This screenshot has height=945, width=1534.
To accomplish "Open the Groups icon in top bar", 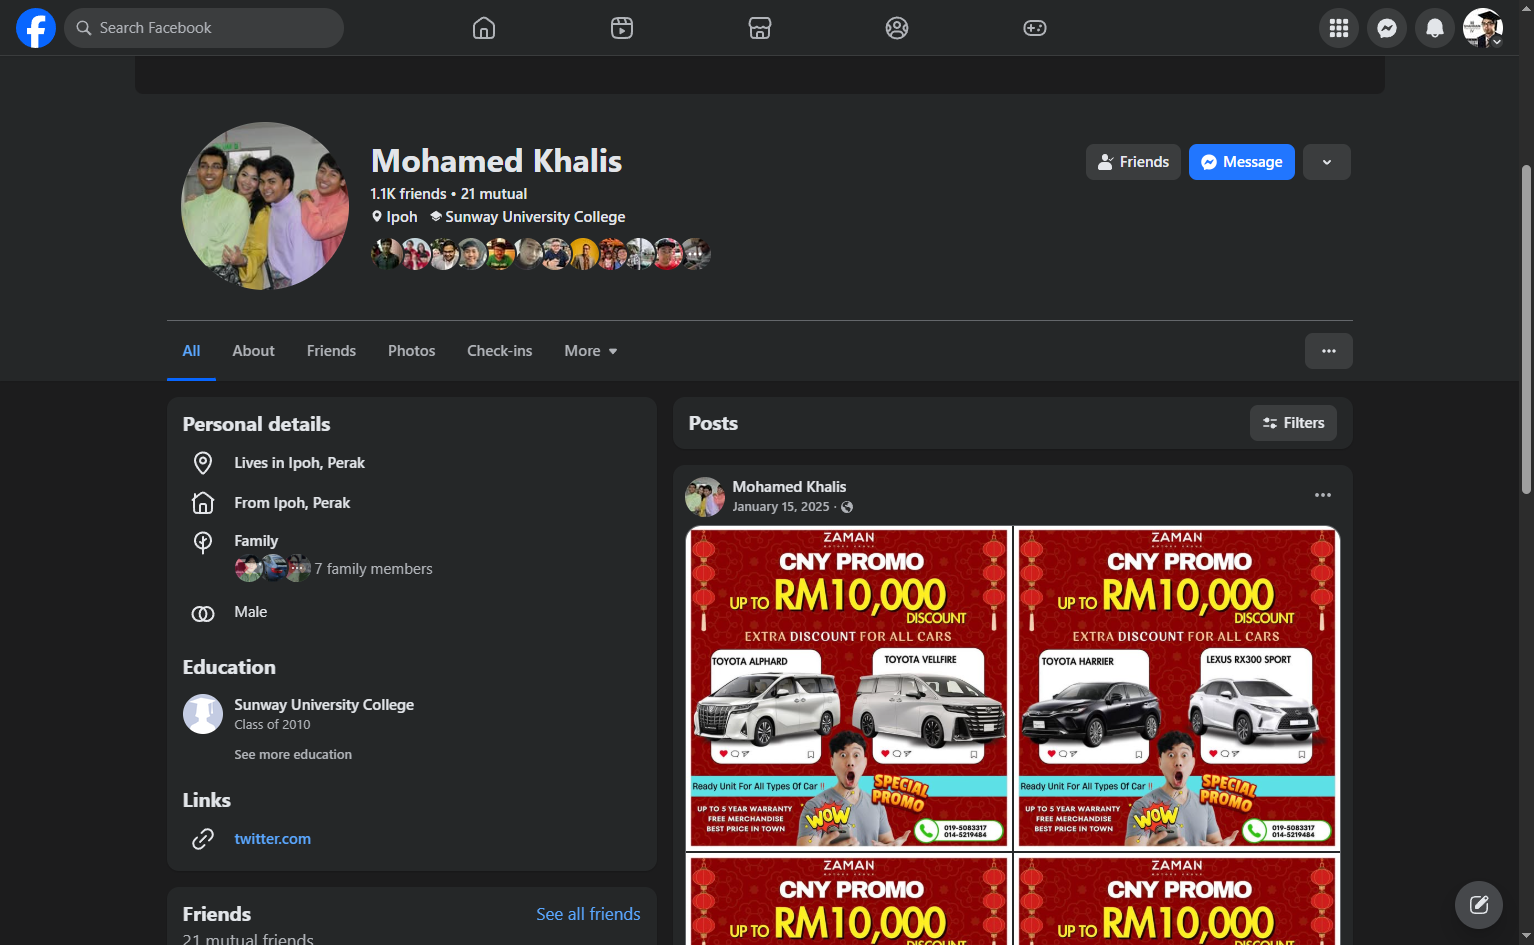I will coord(897,28).
